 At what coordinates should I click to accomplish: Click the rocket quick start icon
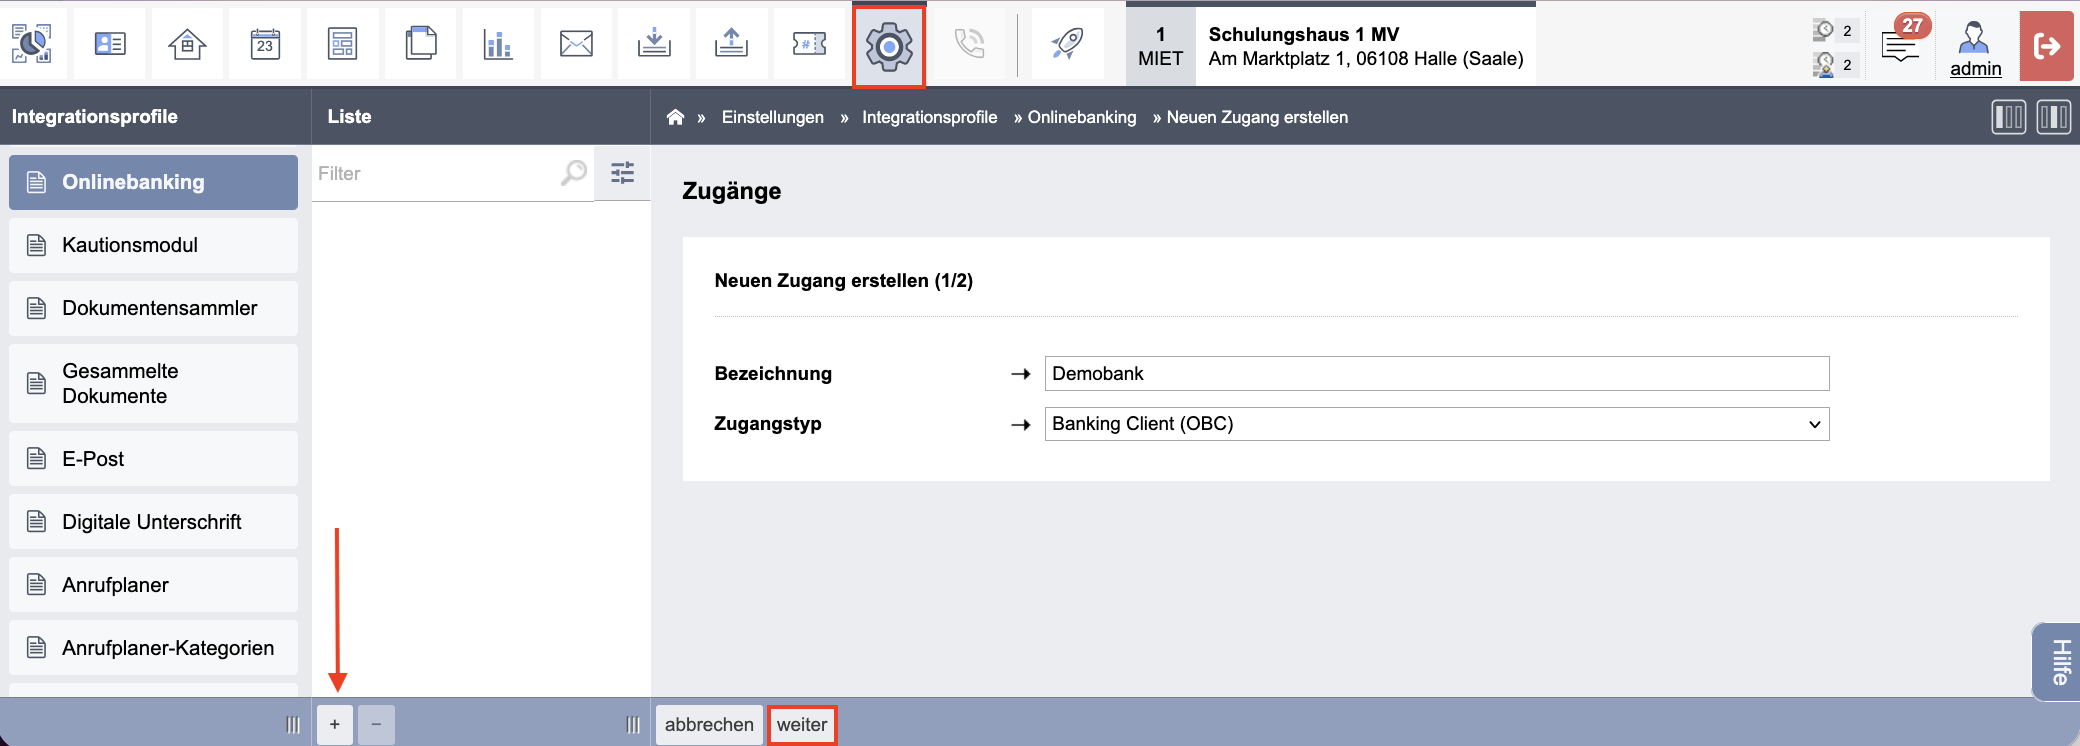pyautogui.click(x=1067, y=44)
